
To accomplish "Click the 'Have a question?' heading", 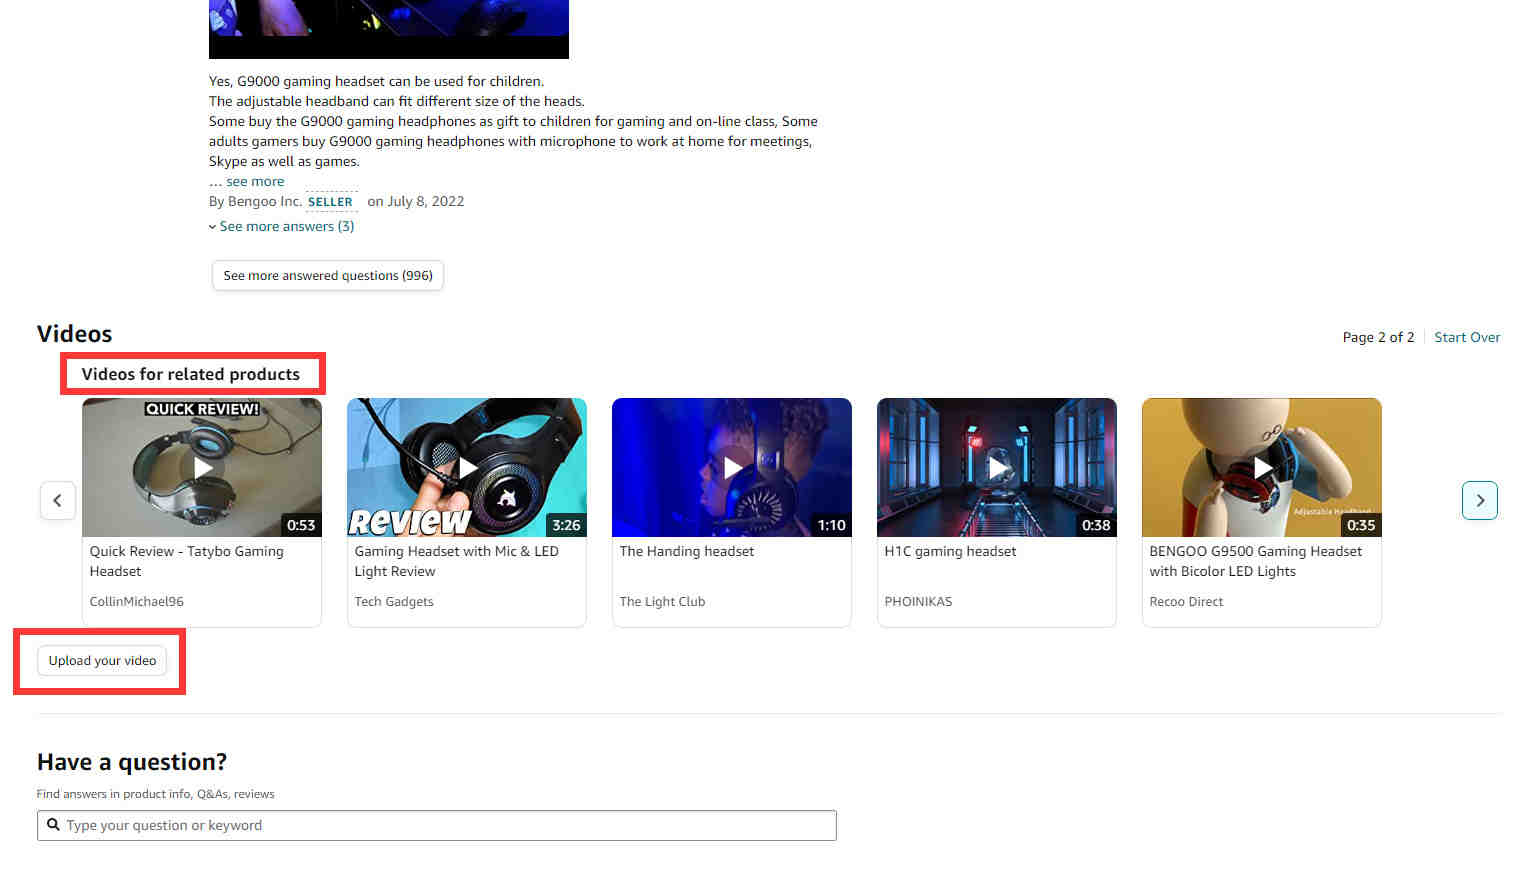I will (132, 762).
